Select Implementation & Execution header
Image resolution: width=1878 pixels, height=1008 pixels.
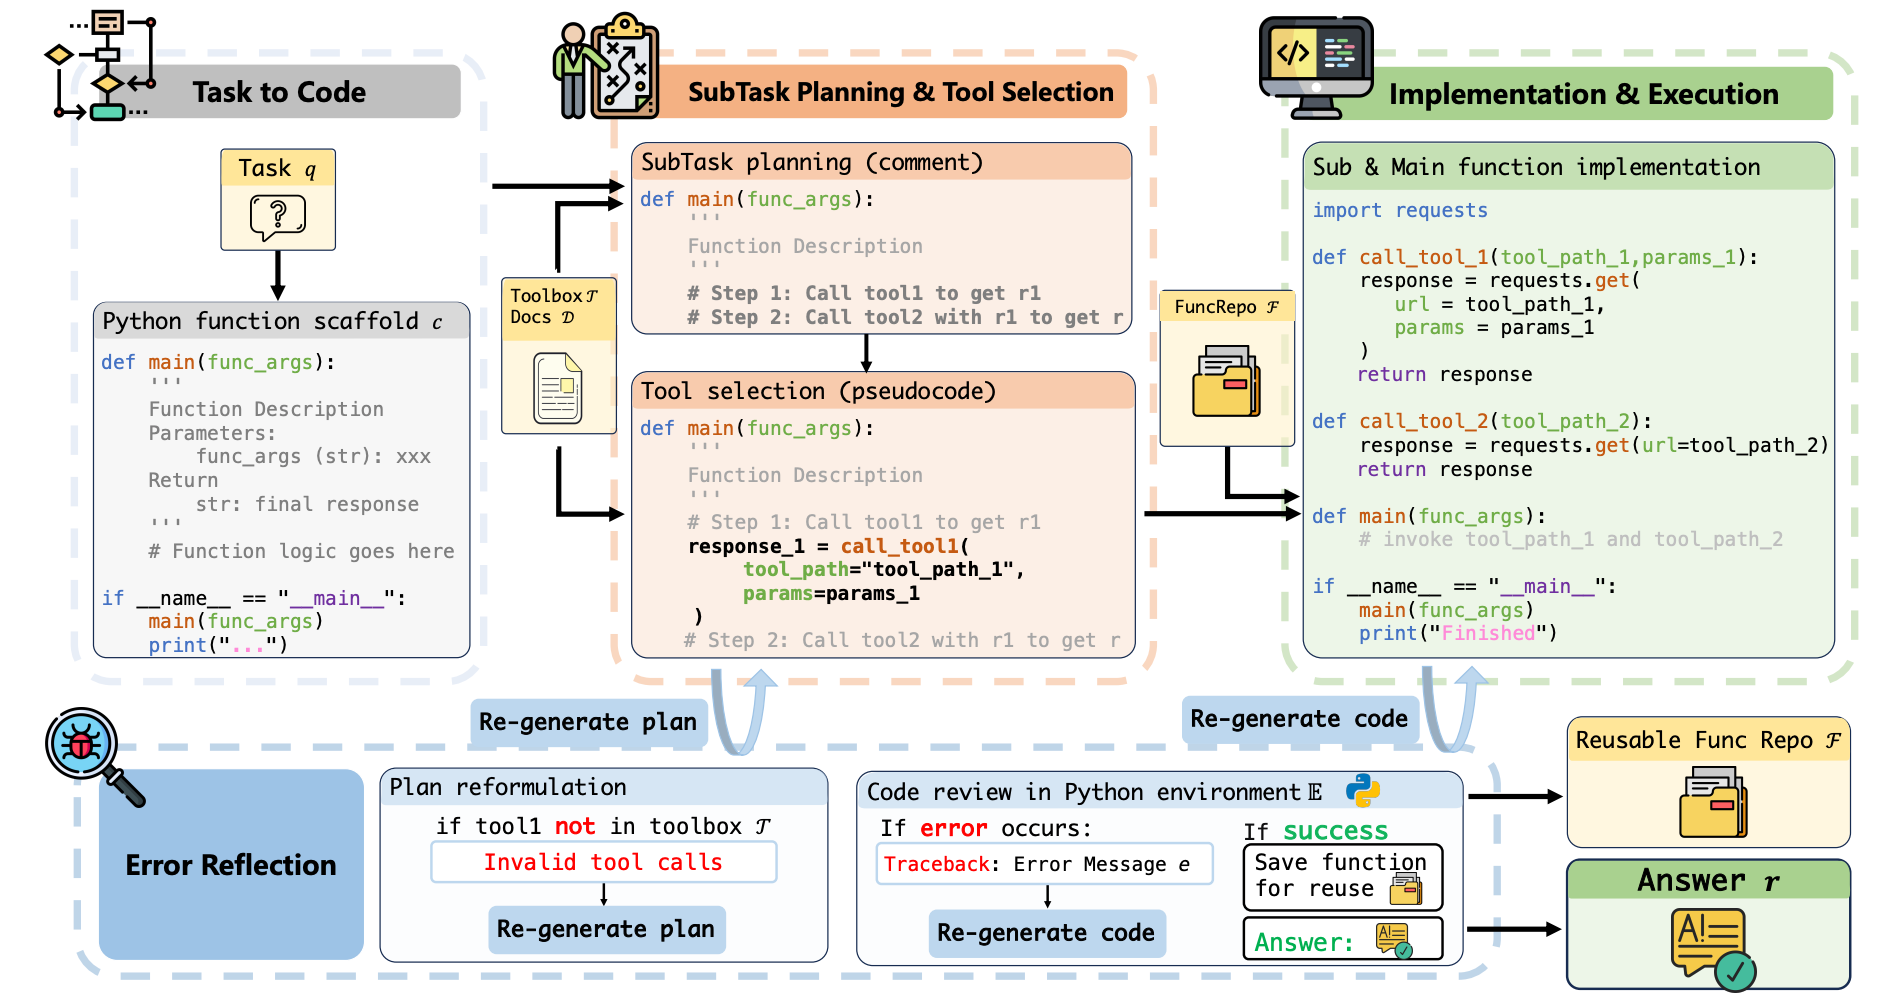[x=1583, y=95]
